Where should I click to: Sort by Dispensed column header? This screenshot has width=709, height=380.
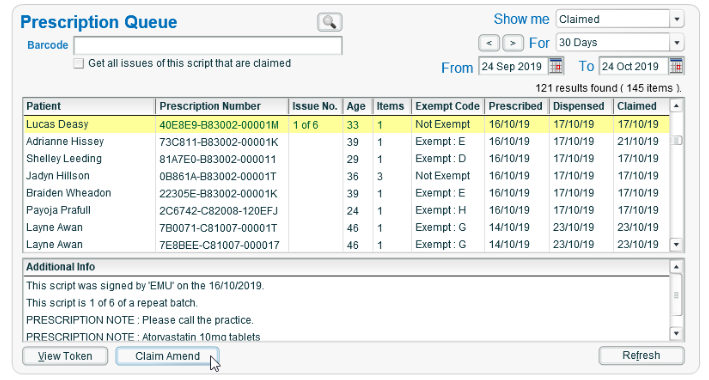pyautogui.click(x=581, y=106)
